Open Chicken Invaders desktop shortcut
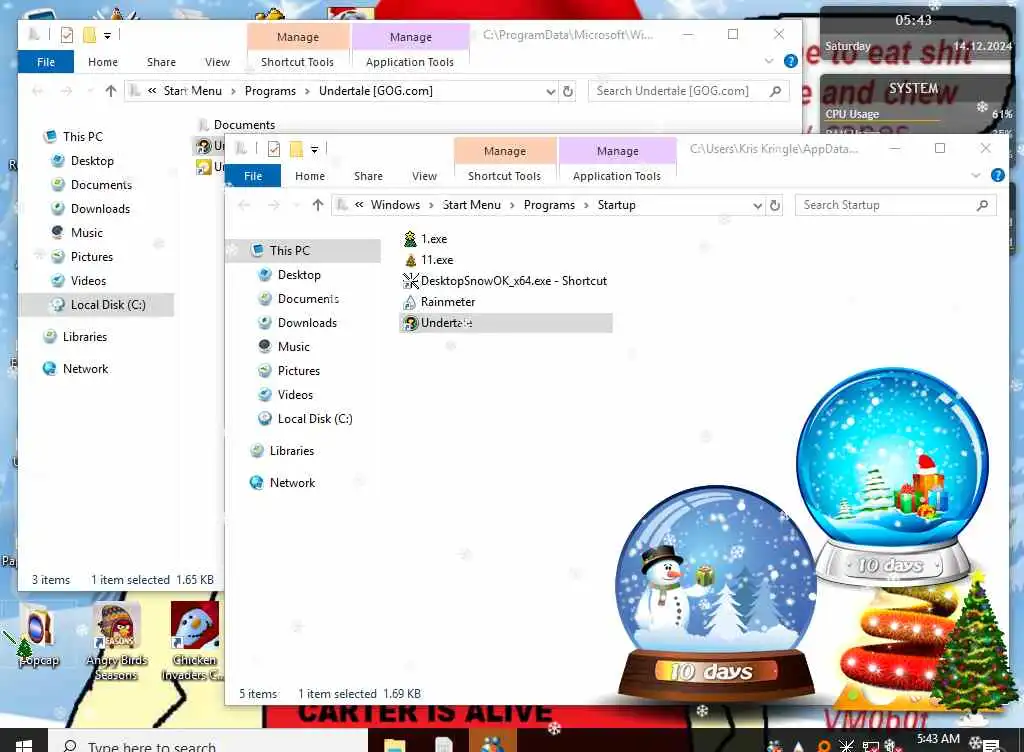This screenshot has height=752, width=1024. pyautogui.click(x=194, y=643)
